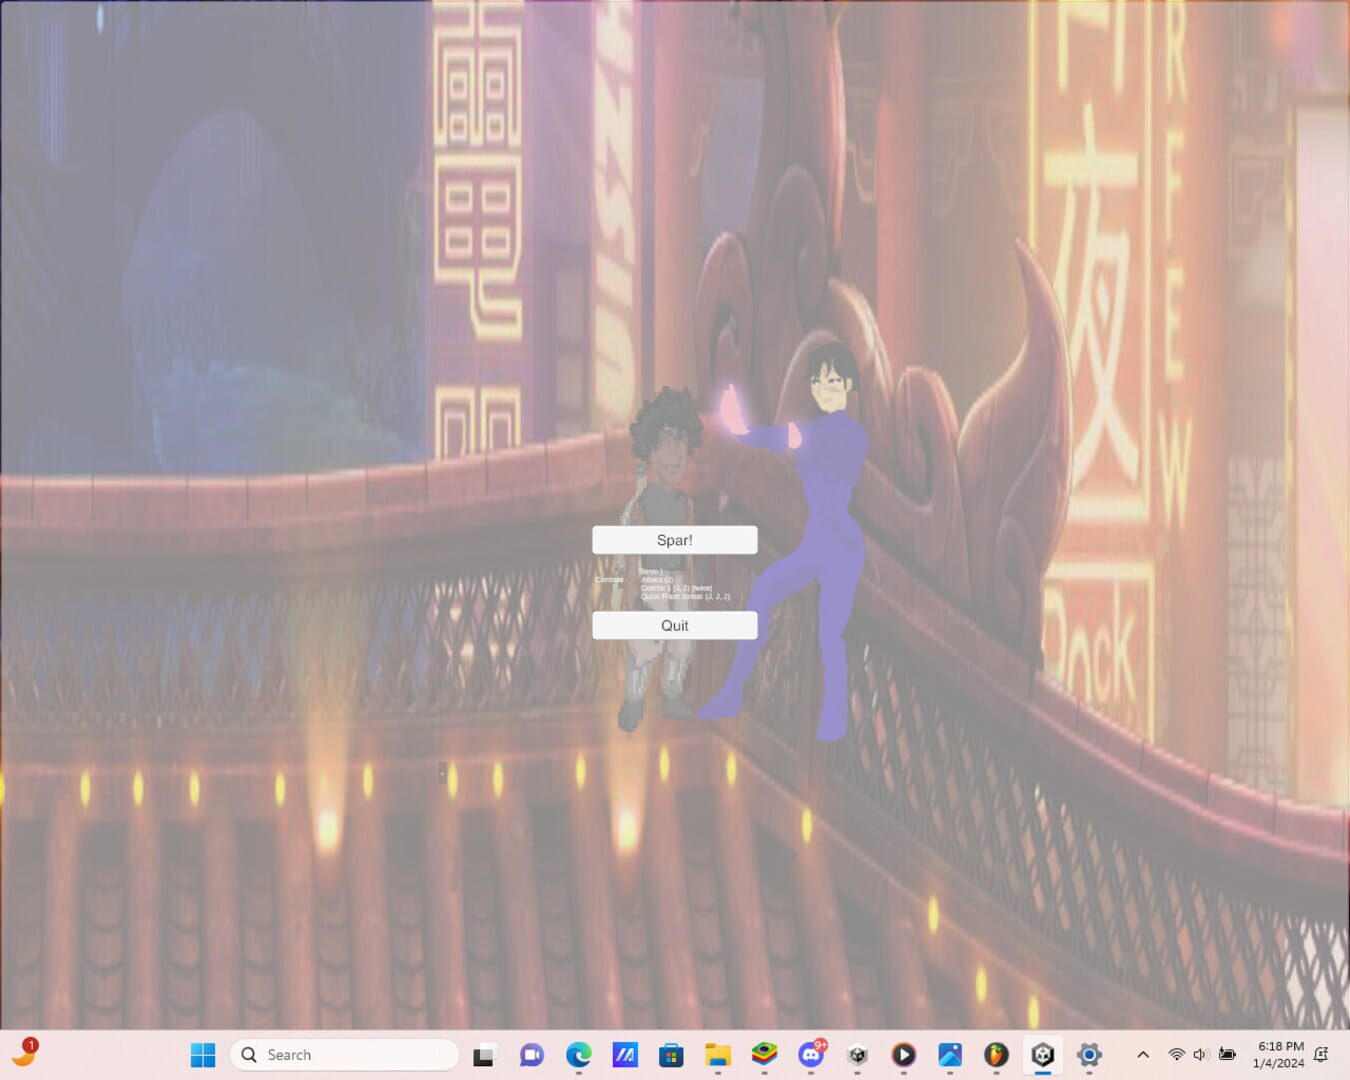This screenshot has height=1080, width=1350.
Task: Open the Microsoft Store
Action: (669, 1054)
